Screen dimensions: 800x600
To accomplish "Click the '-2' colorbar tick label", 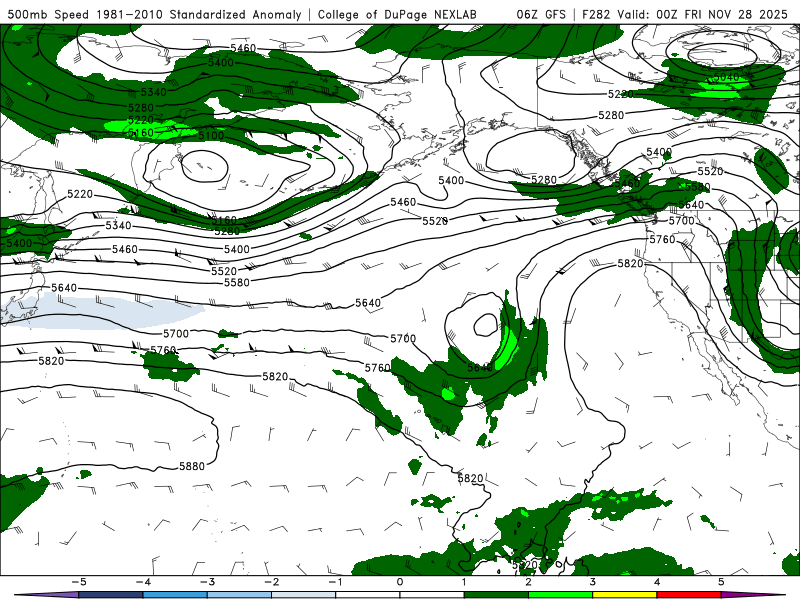I will click(271, 582).
